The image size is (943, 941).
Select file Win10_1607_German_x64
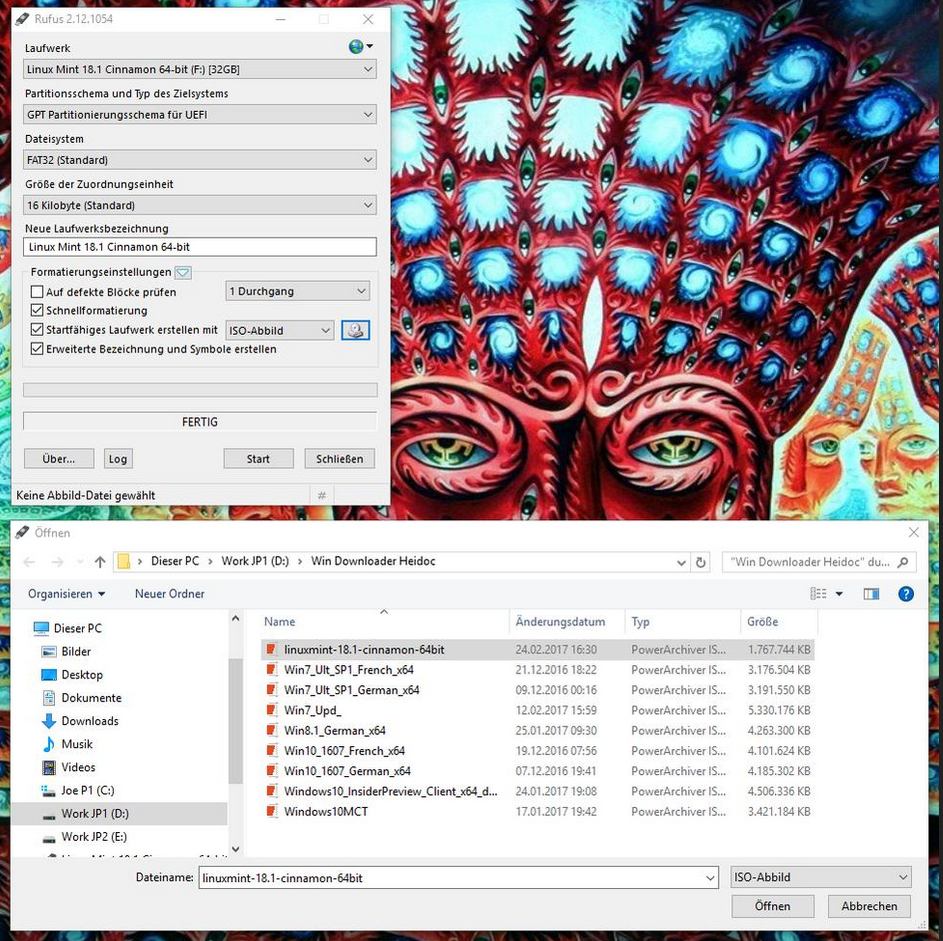point(538,771)
